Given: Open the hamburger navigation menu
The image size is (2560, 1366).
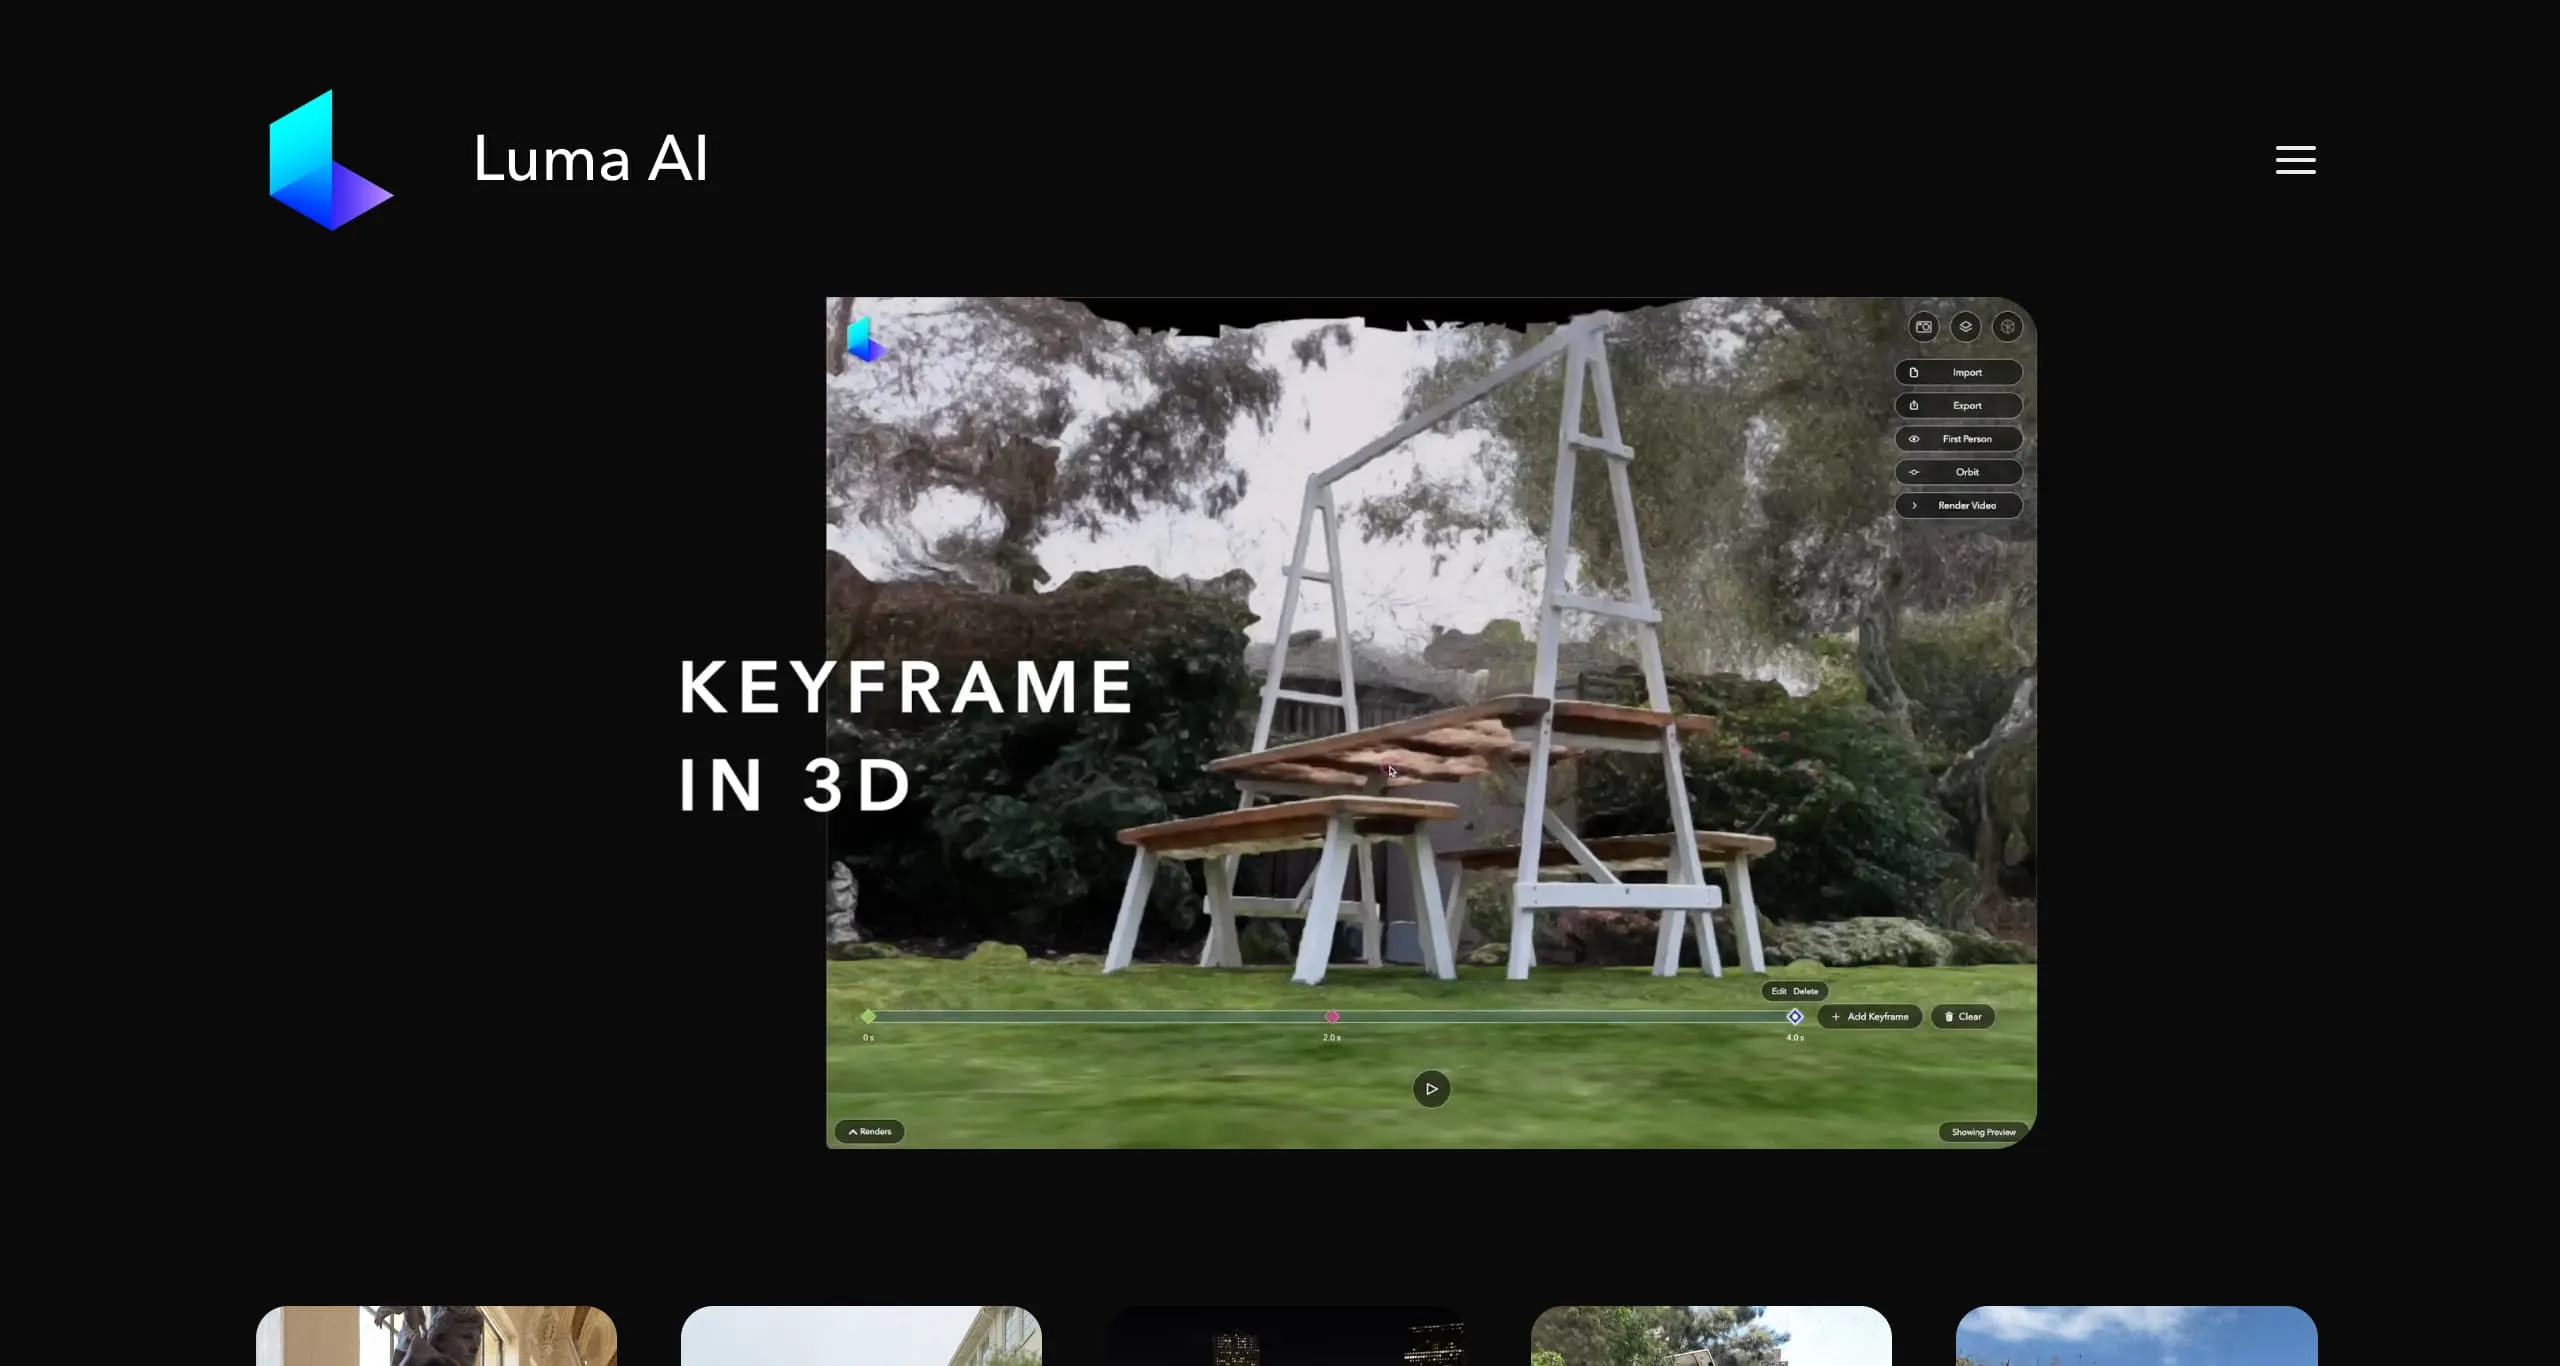Looking at the screenshot, I should tap(2295, 160).
